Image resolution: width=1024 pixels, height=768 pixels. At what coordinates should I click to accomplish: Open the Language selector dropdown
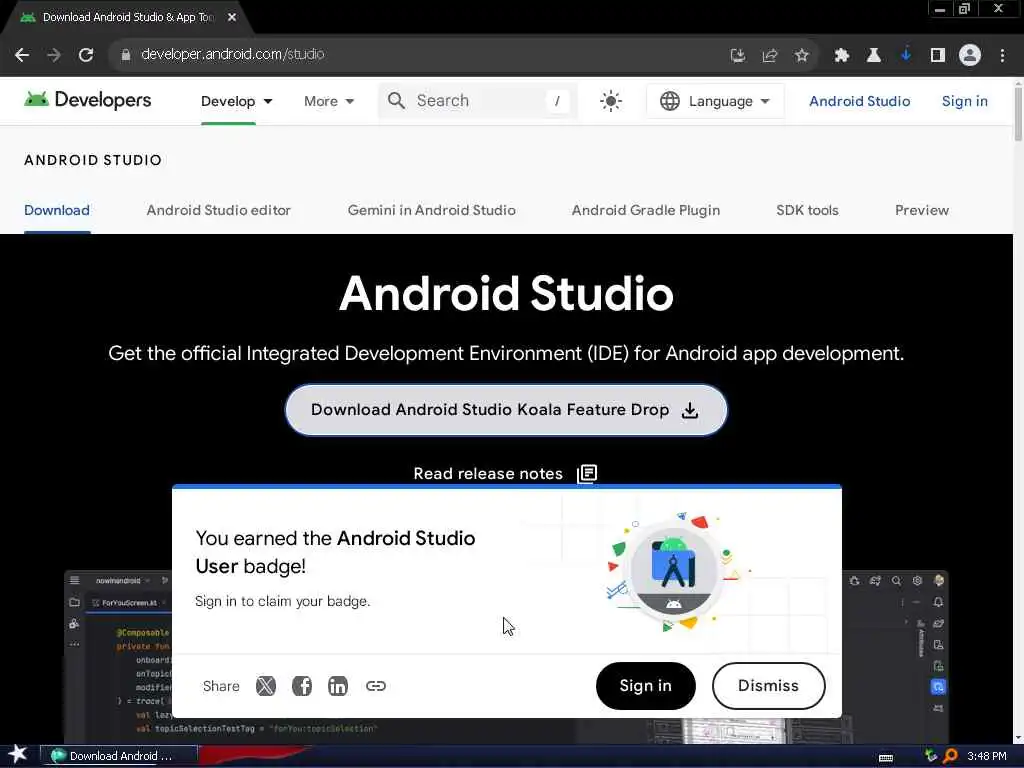click(715, 101)
